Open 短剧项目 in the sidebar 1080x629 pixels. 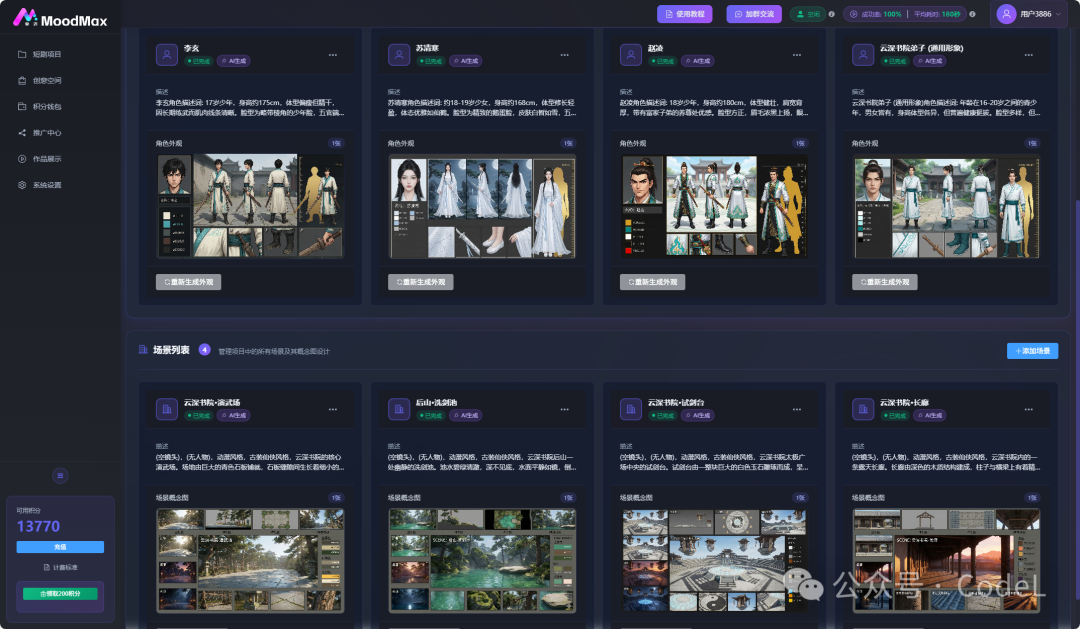tap(47, 54)
